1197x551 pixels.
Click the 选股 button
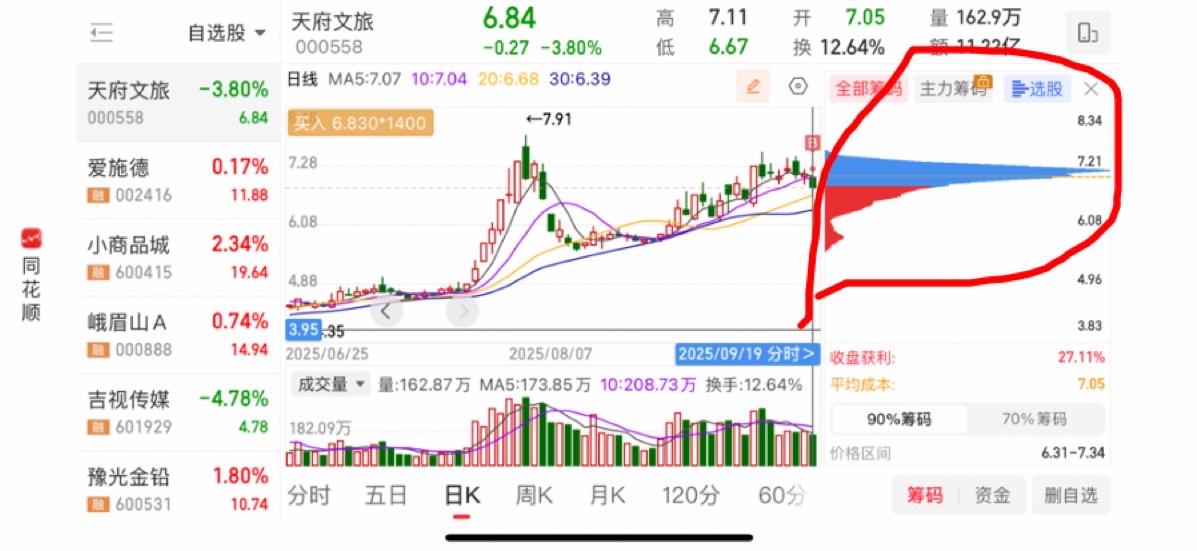click(1037, 89)
